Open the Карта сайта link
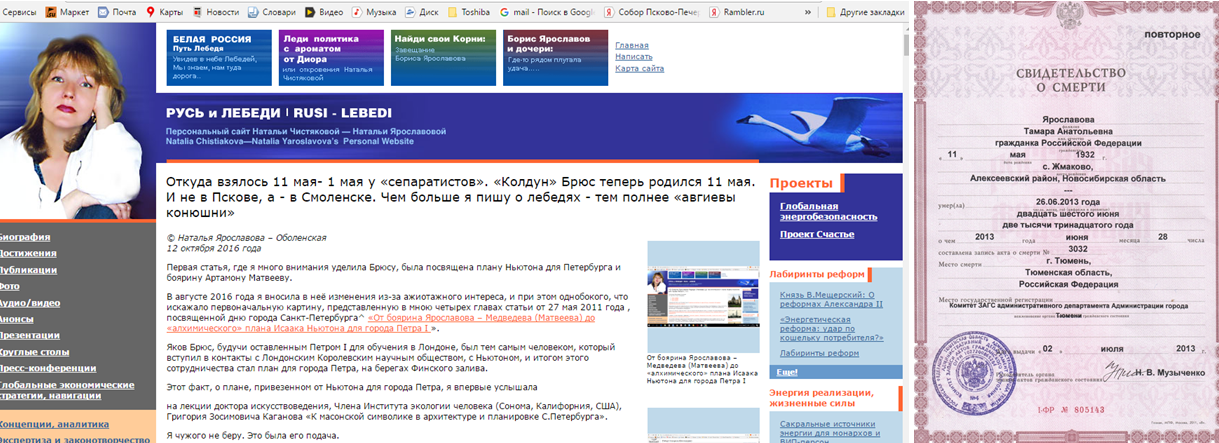 (639, 69)
